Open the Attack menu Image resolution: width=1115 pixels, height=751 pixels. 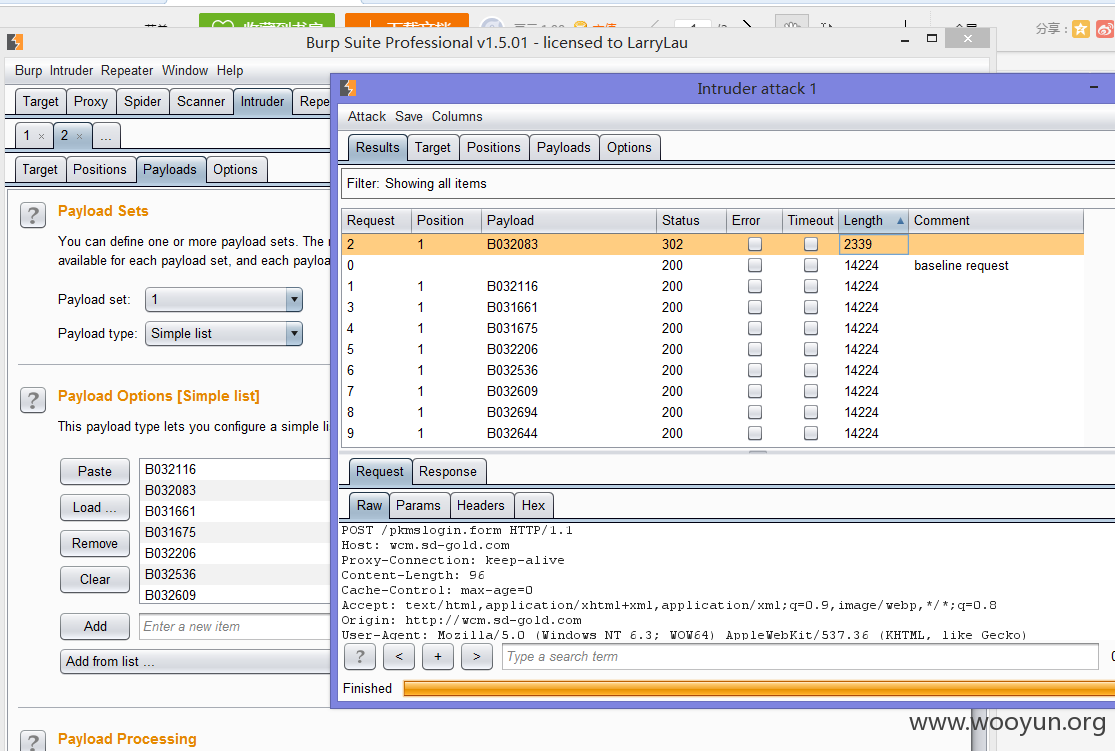(366, 117)
